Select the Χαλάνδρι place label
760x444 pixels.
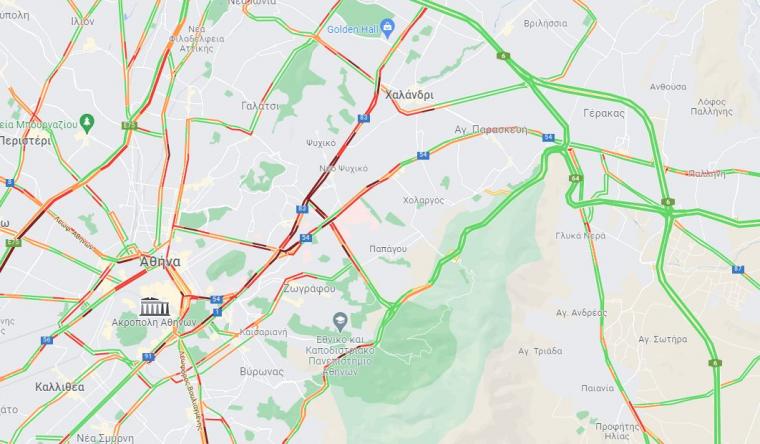(x=410, y=95)
